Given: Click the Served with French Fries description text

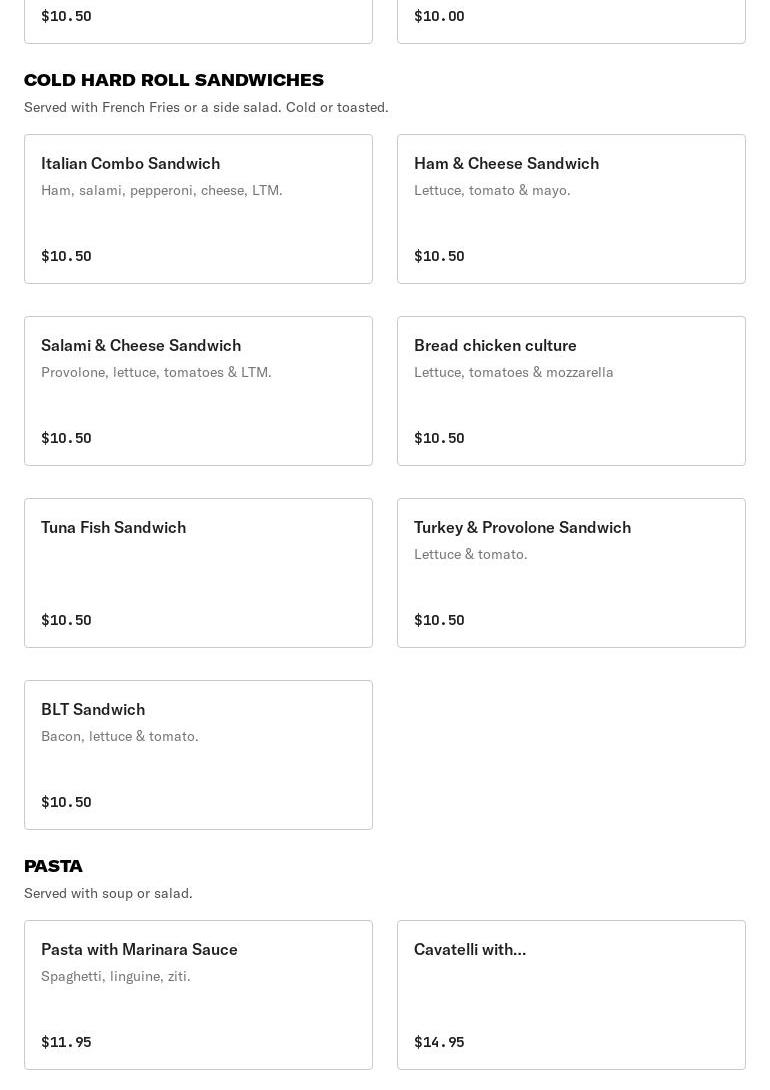Looking at the screenshot, I should coord(206,107).
